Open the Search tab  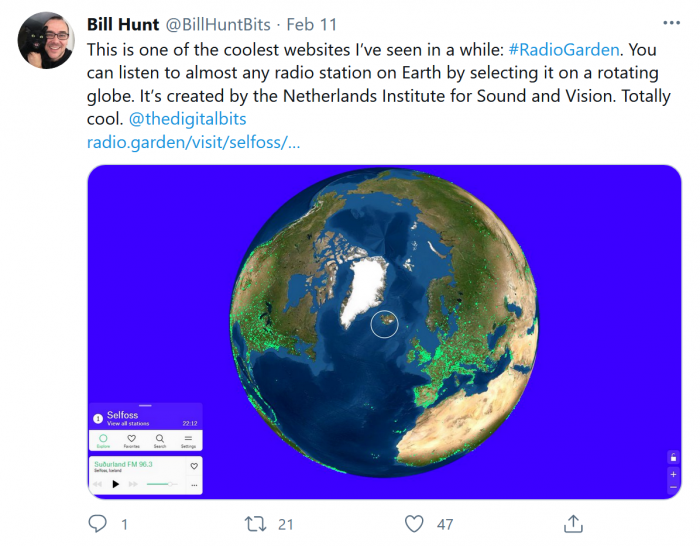(x=160, y=441)
